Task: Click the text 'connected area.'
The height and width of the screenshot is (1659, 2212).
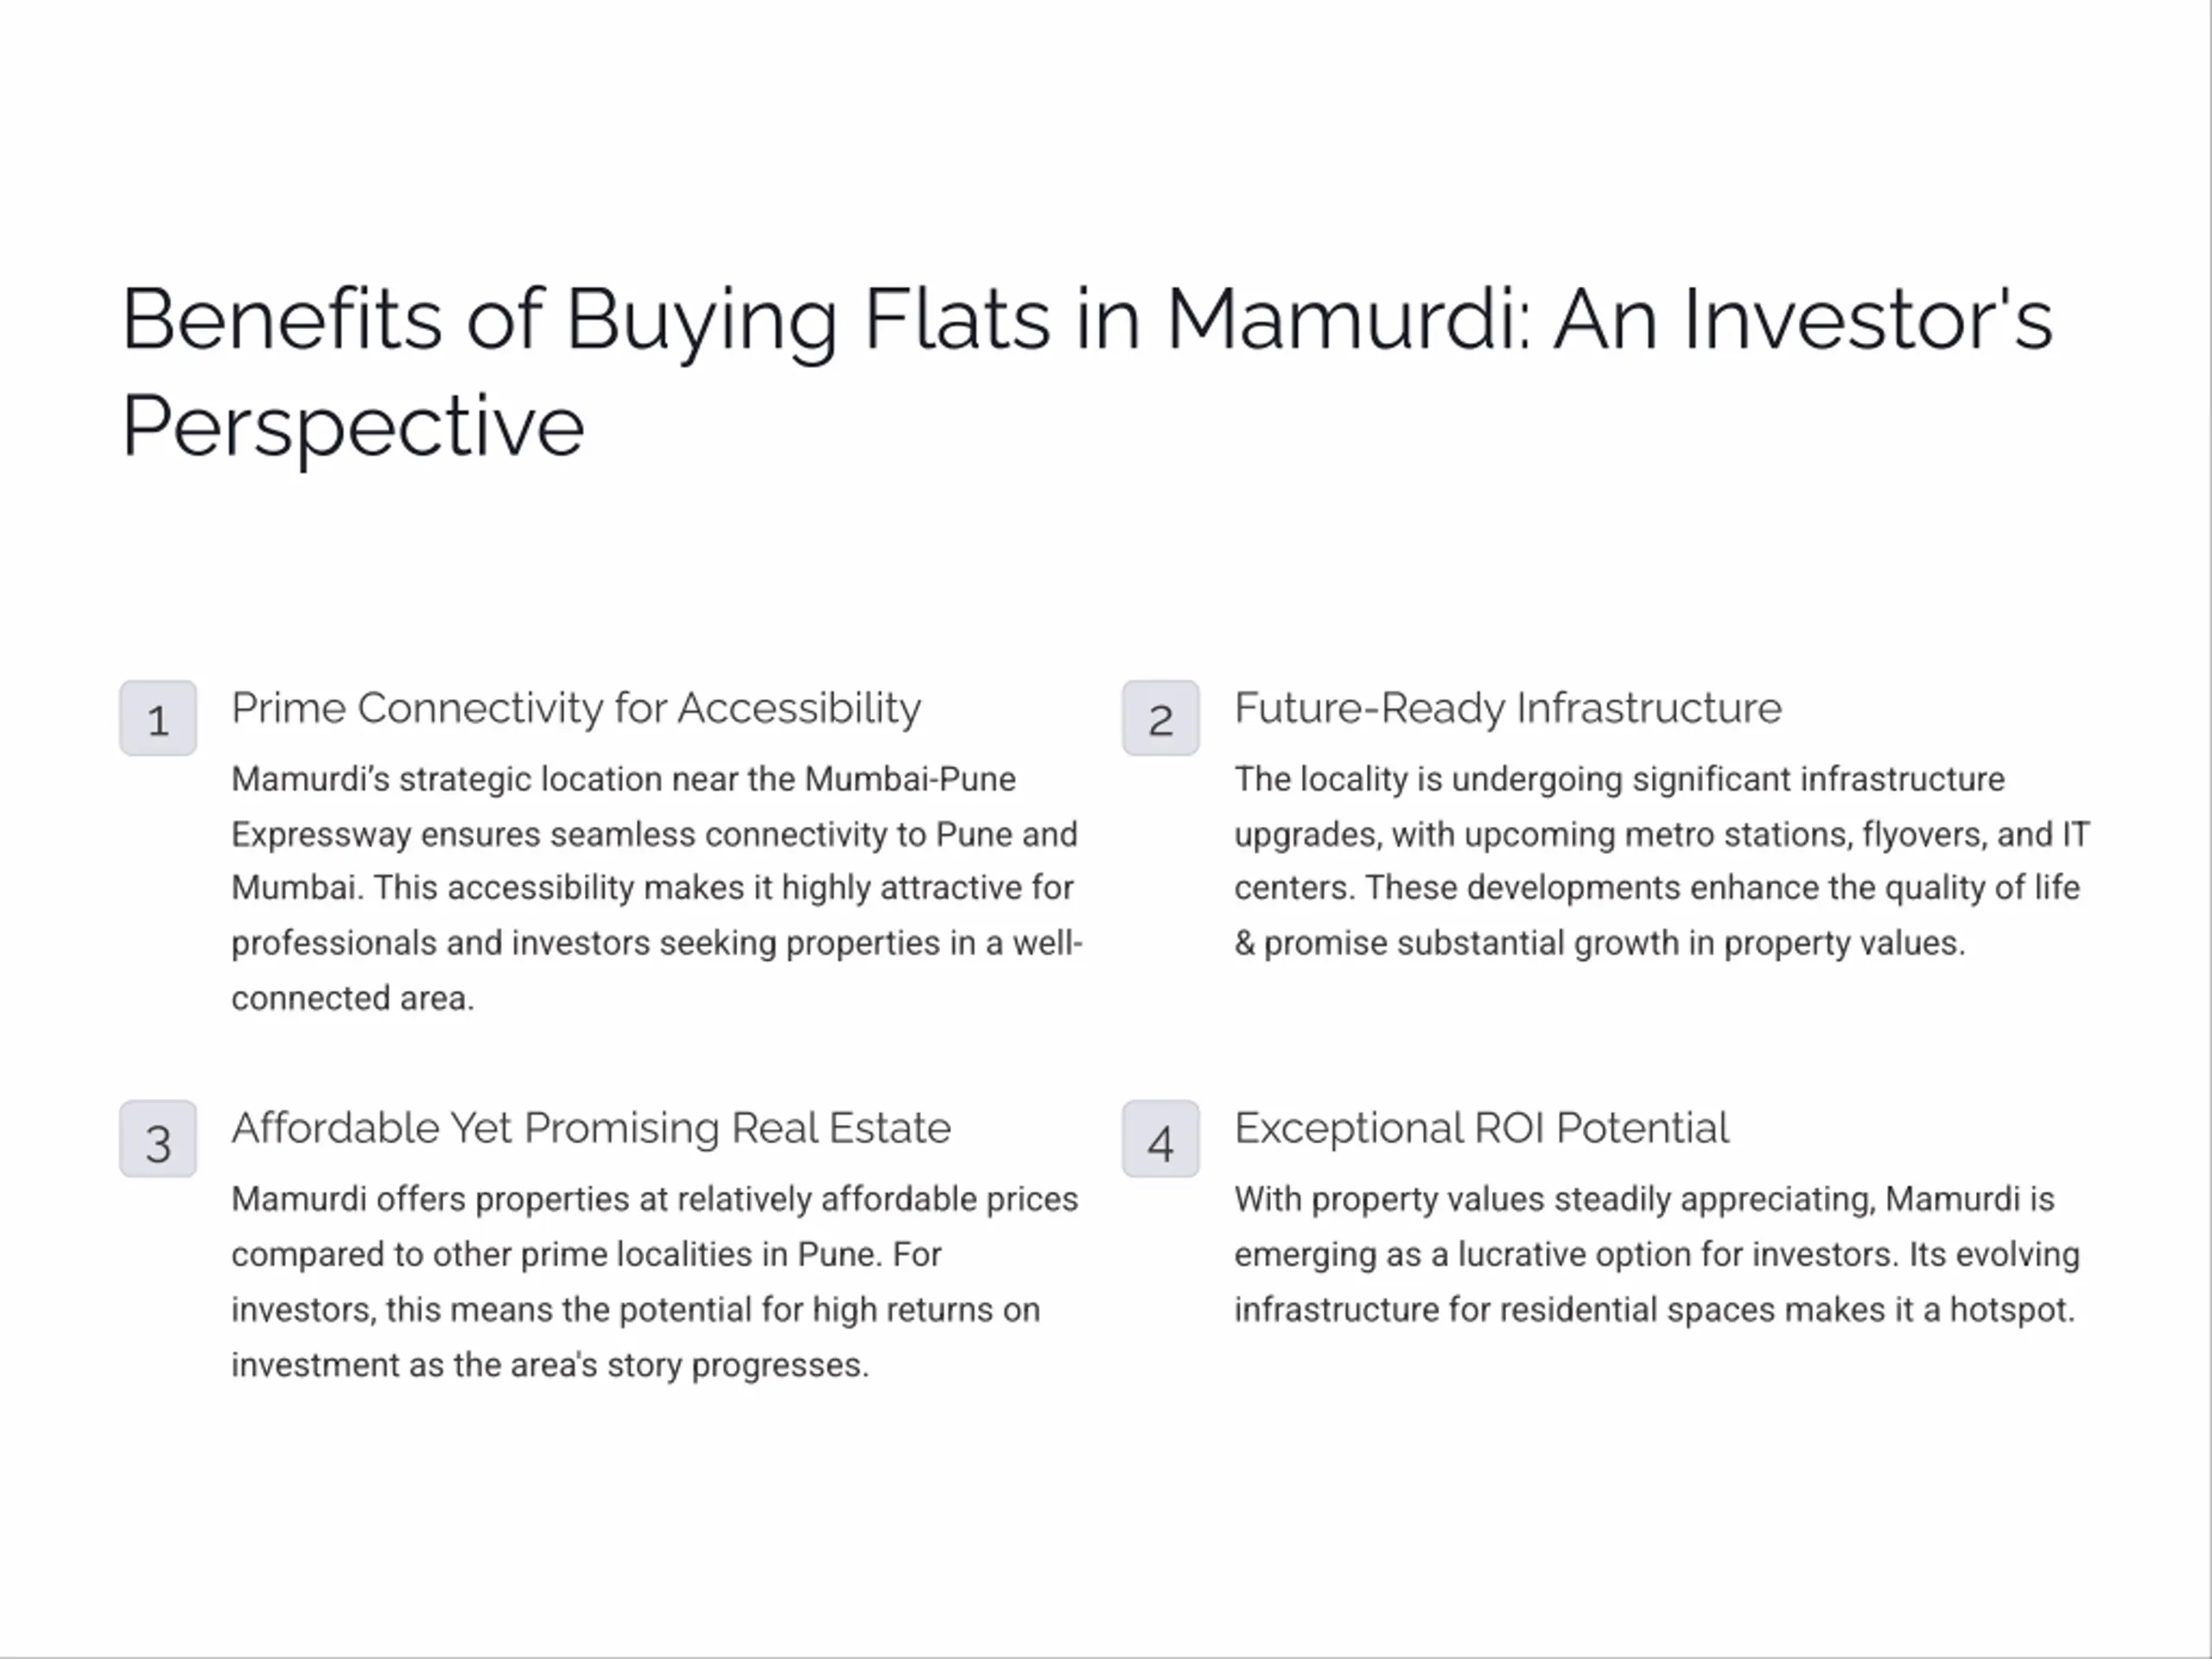Action: tap(353, 998)
